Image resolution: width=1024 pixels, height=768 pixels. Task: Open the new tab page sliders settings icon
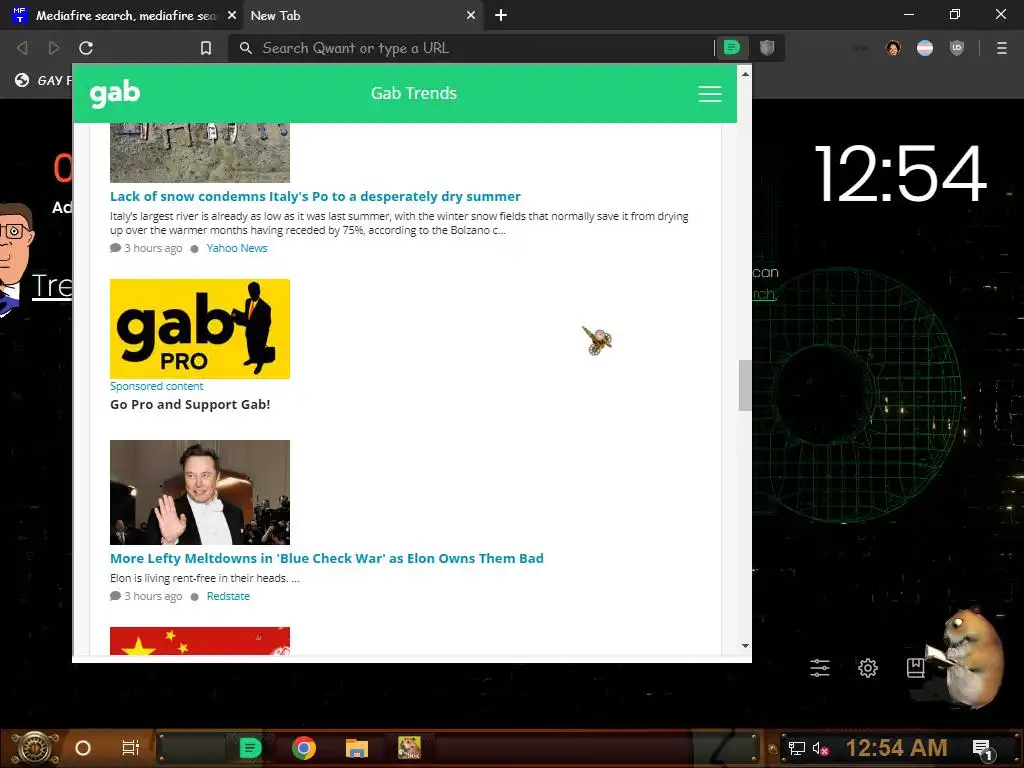820,667
